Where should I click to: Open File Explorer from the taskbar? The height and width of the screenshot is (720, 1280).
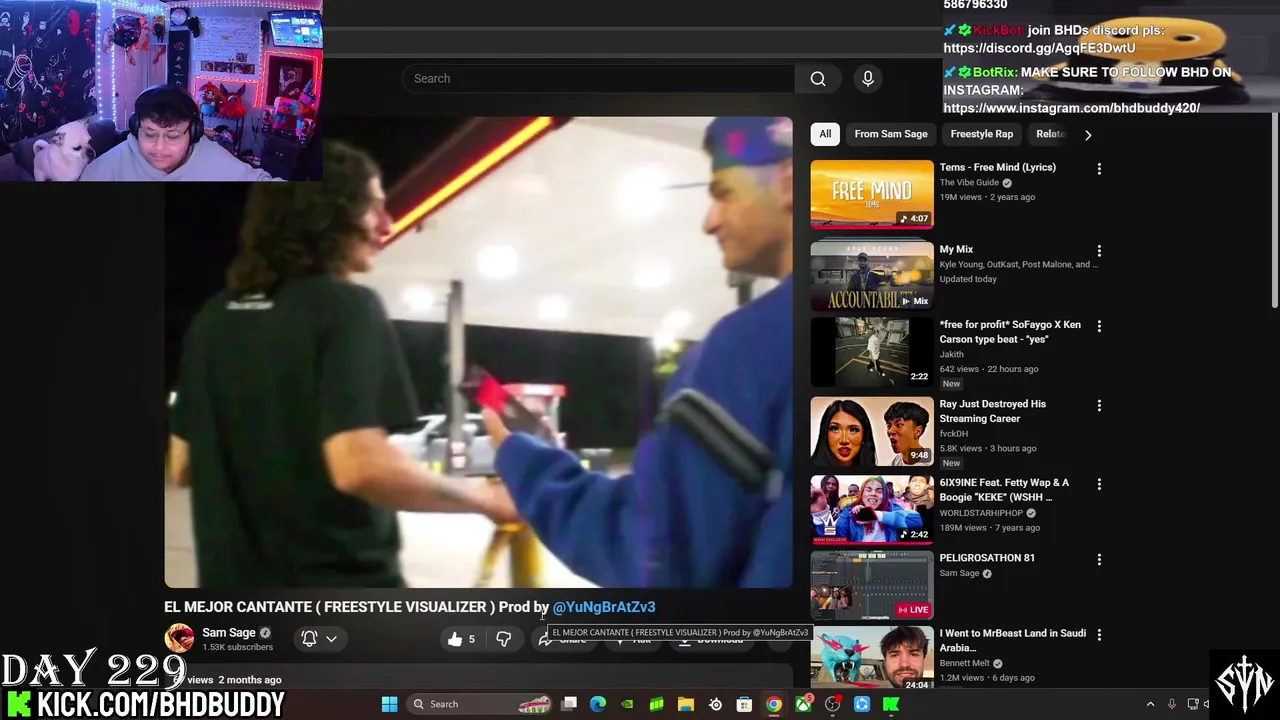tap(686, 704)
